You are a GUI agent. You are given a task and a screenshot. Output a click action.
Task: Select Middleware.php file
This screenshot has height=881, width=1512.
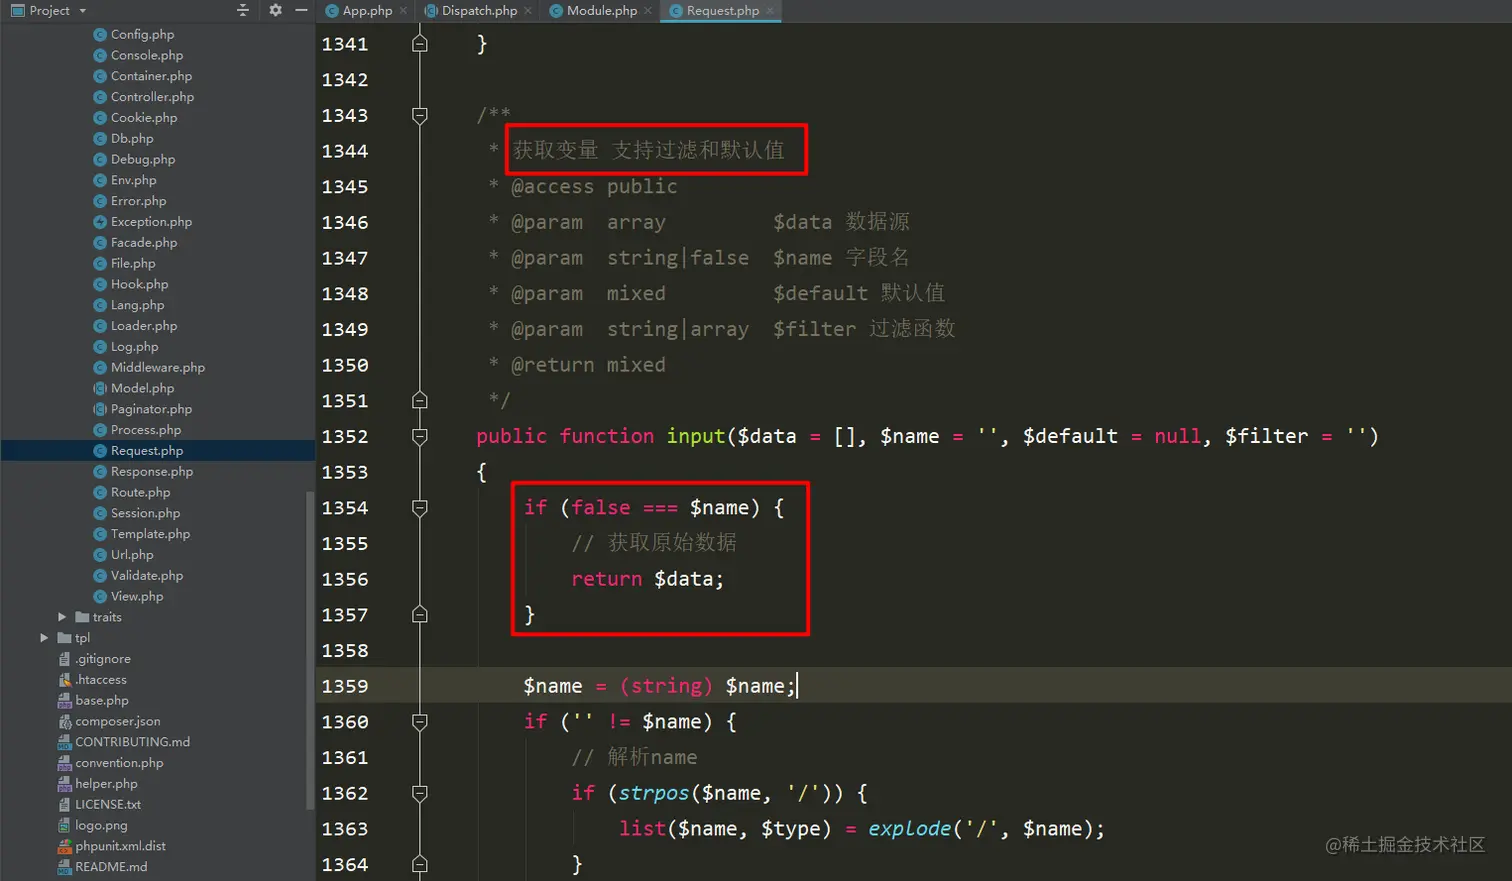pos(158,368)
